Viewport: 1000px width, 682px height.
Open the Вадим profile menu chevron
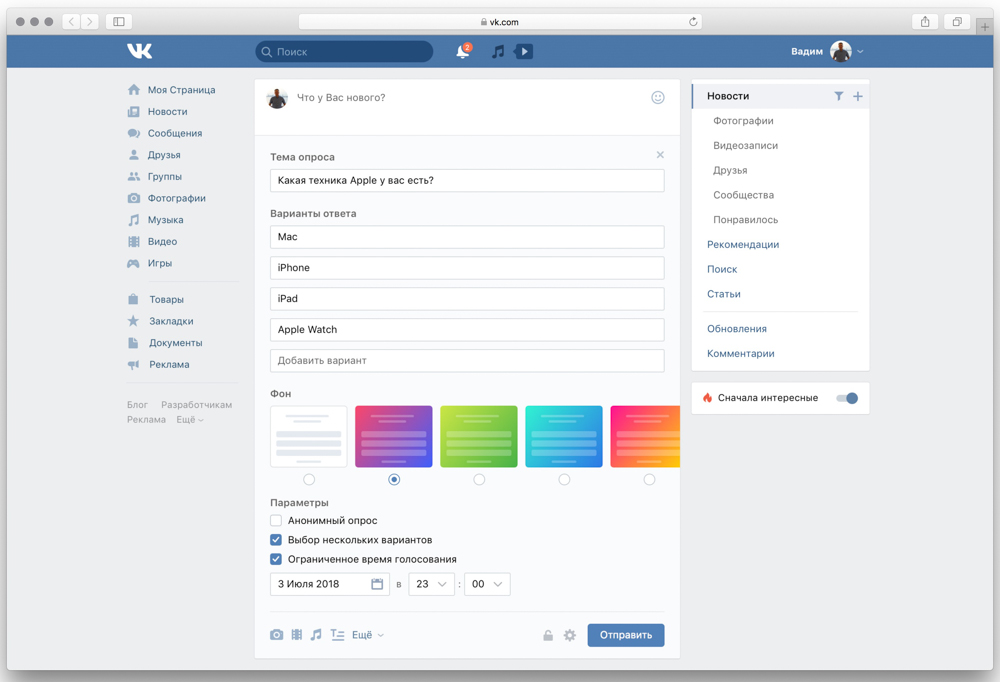pos(860,52)
